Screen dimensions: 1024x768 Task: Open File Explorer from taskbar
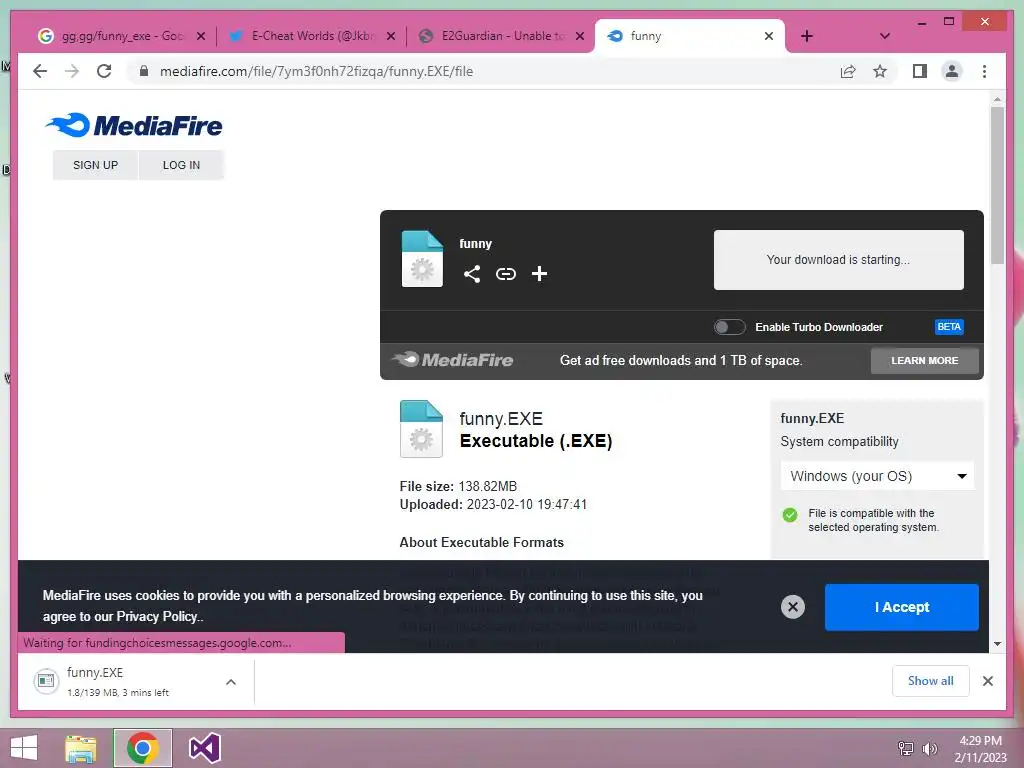coord(81,748)
